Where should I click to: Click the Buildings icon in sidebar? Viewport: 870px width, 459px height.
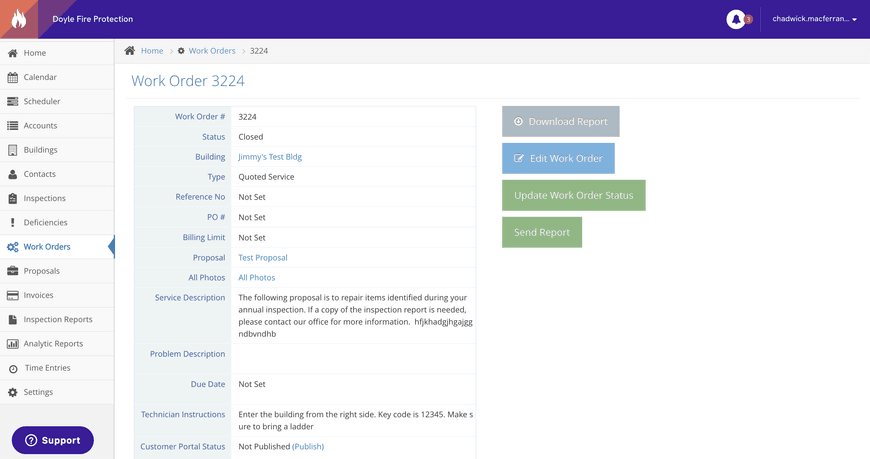pyautogui.click(x=13, y=150)
